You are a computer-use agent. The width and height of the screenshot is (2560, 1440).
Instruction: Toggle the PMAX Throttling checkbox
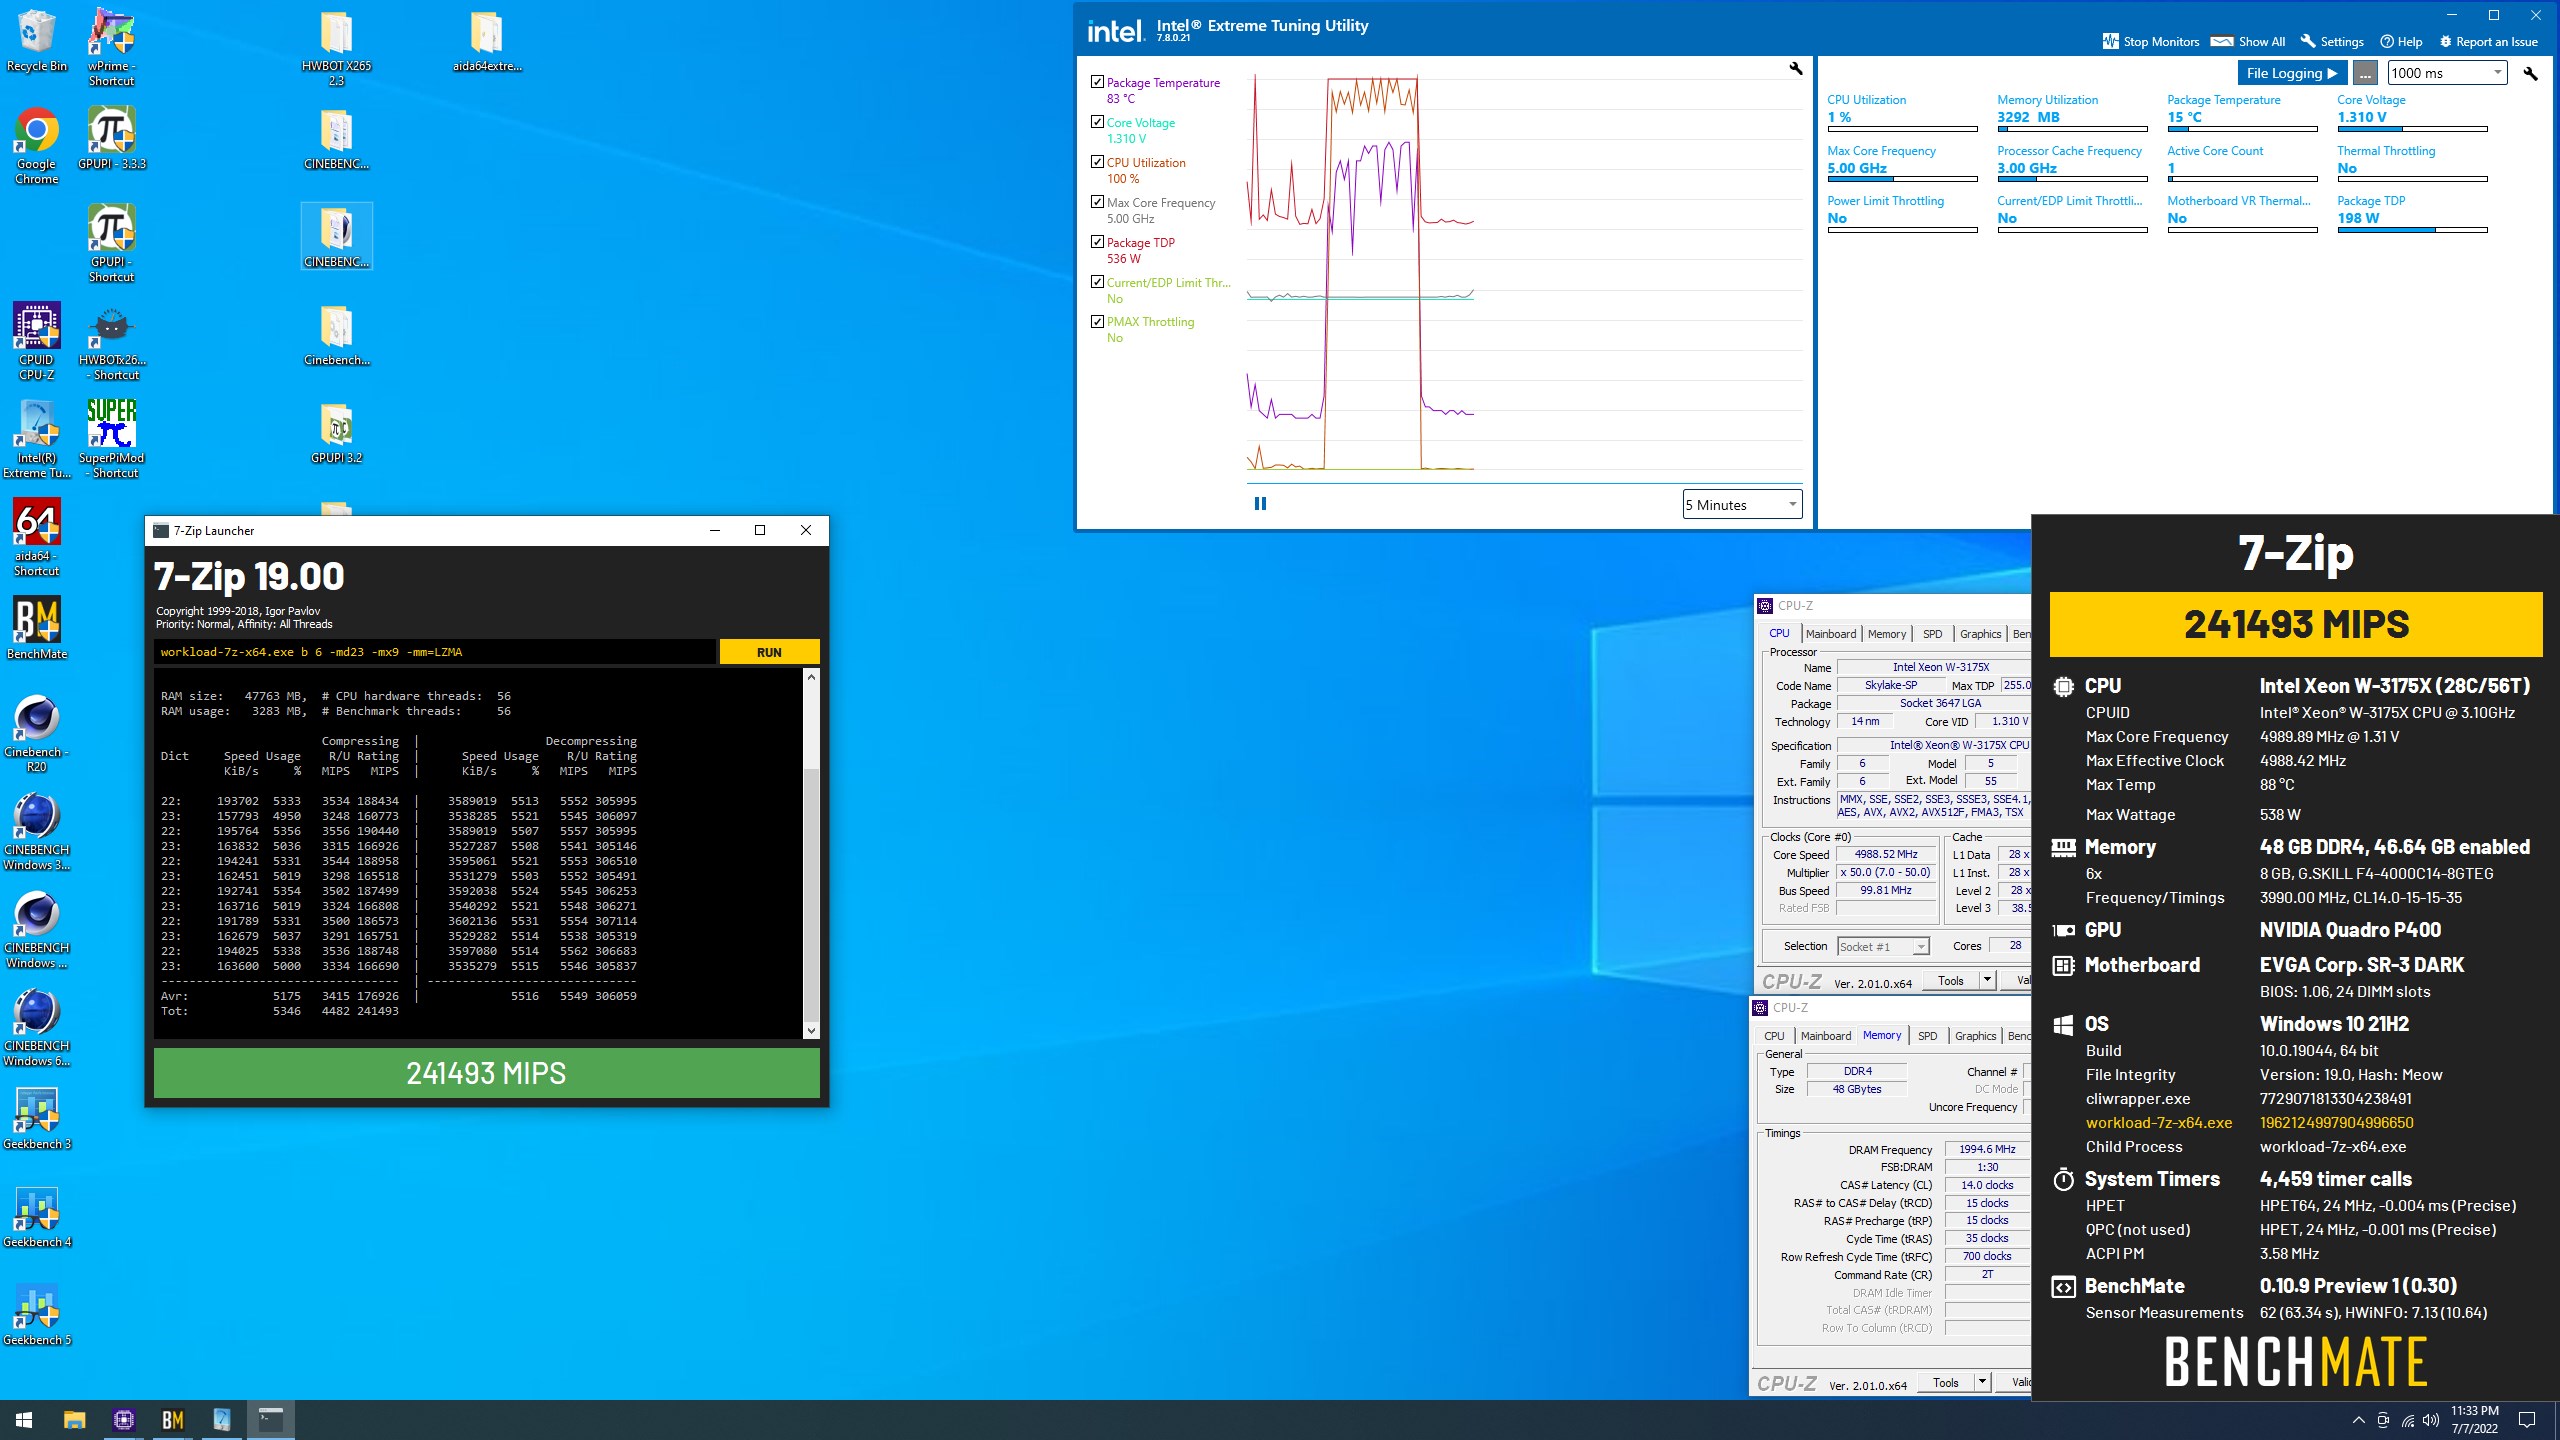(1097, 321)
